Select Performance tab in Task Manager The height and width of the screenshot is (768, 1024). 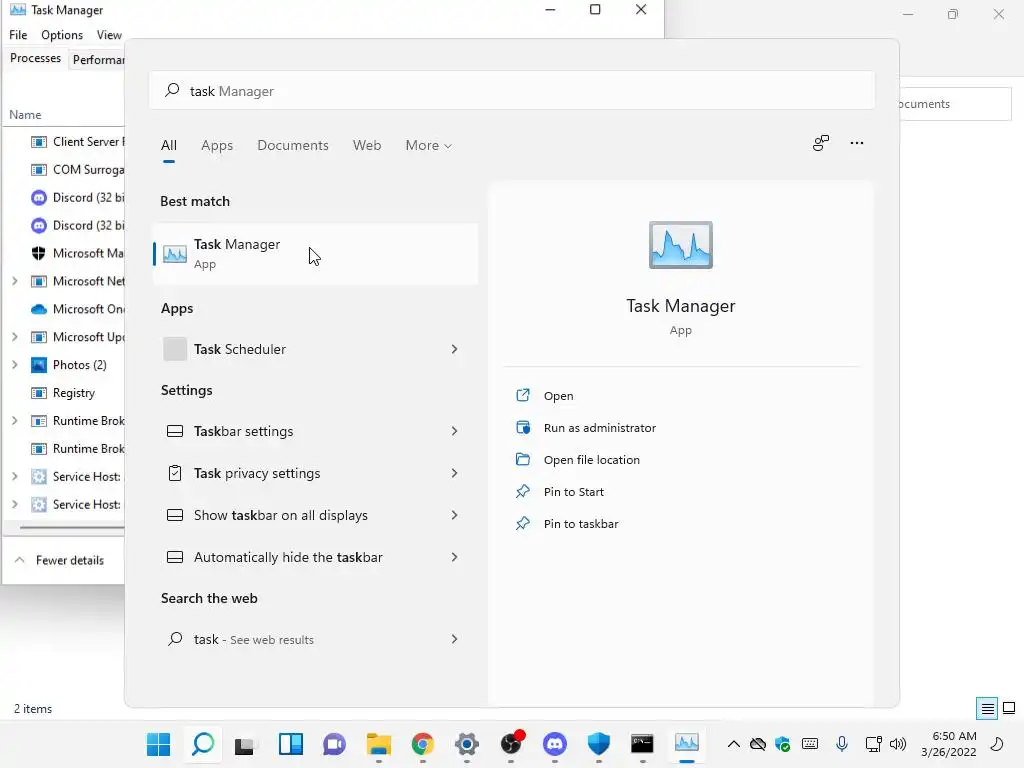(98, 59)
